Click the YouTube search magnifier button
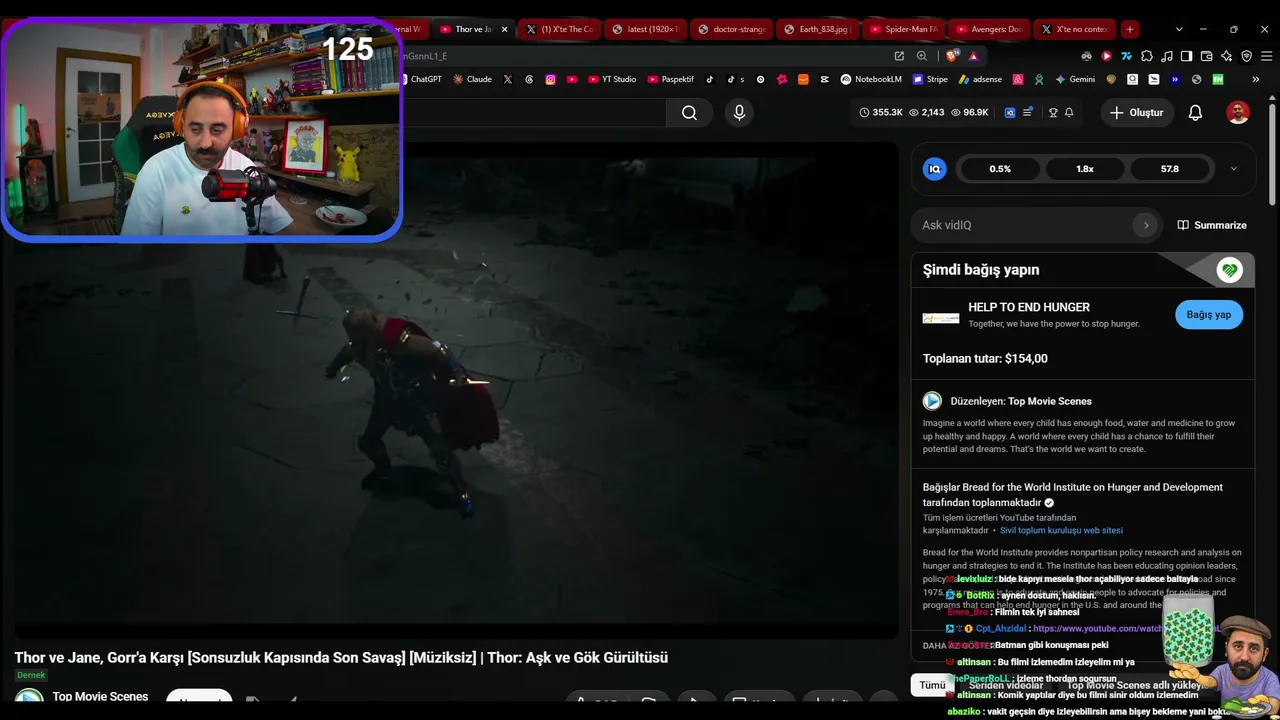This screenshot has height=720, width=1280. [689, 113]
